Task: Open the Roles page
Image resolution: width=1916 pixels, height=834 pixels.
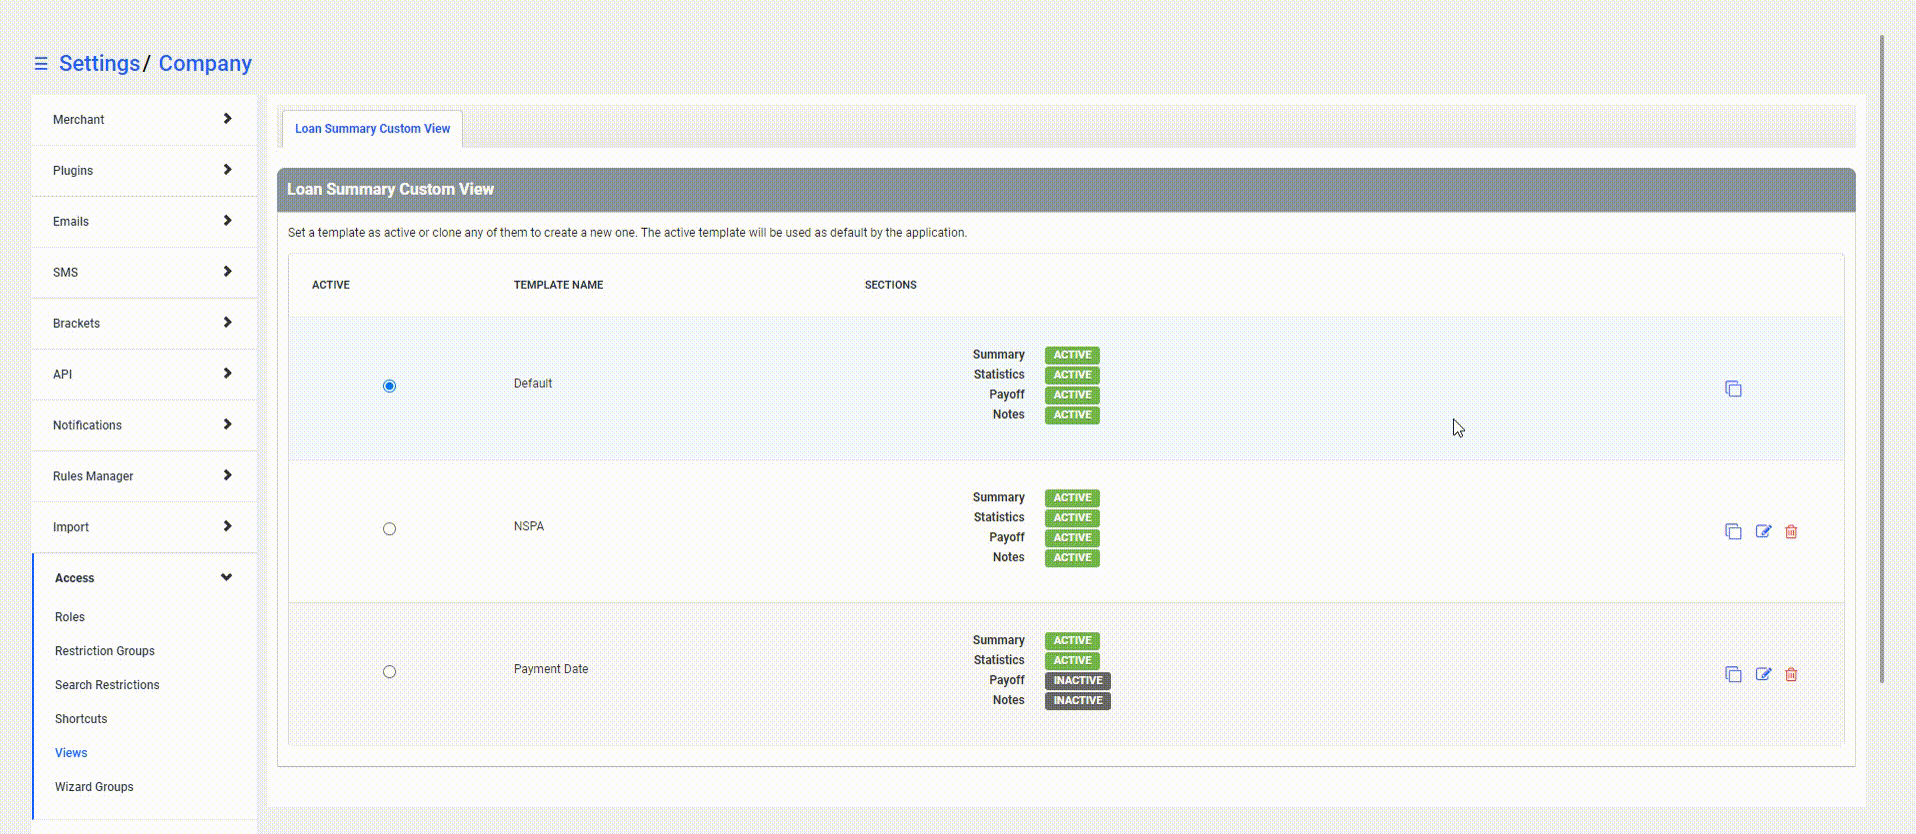Action: [x=70, y=617]
